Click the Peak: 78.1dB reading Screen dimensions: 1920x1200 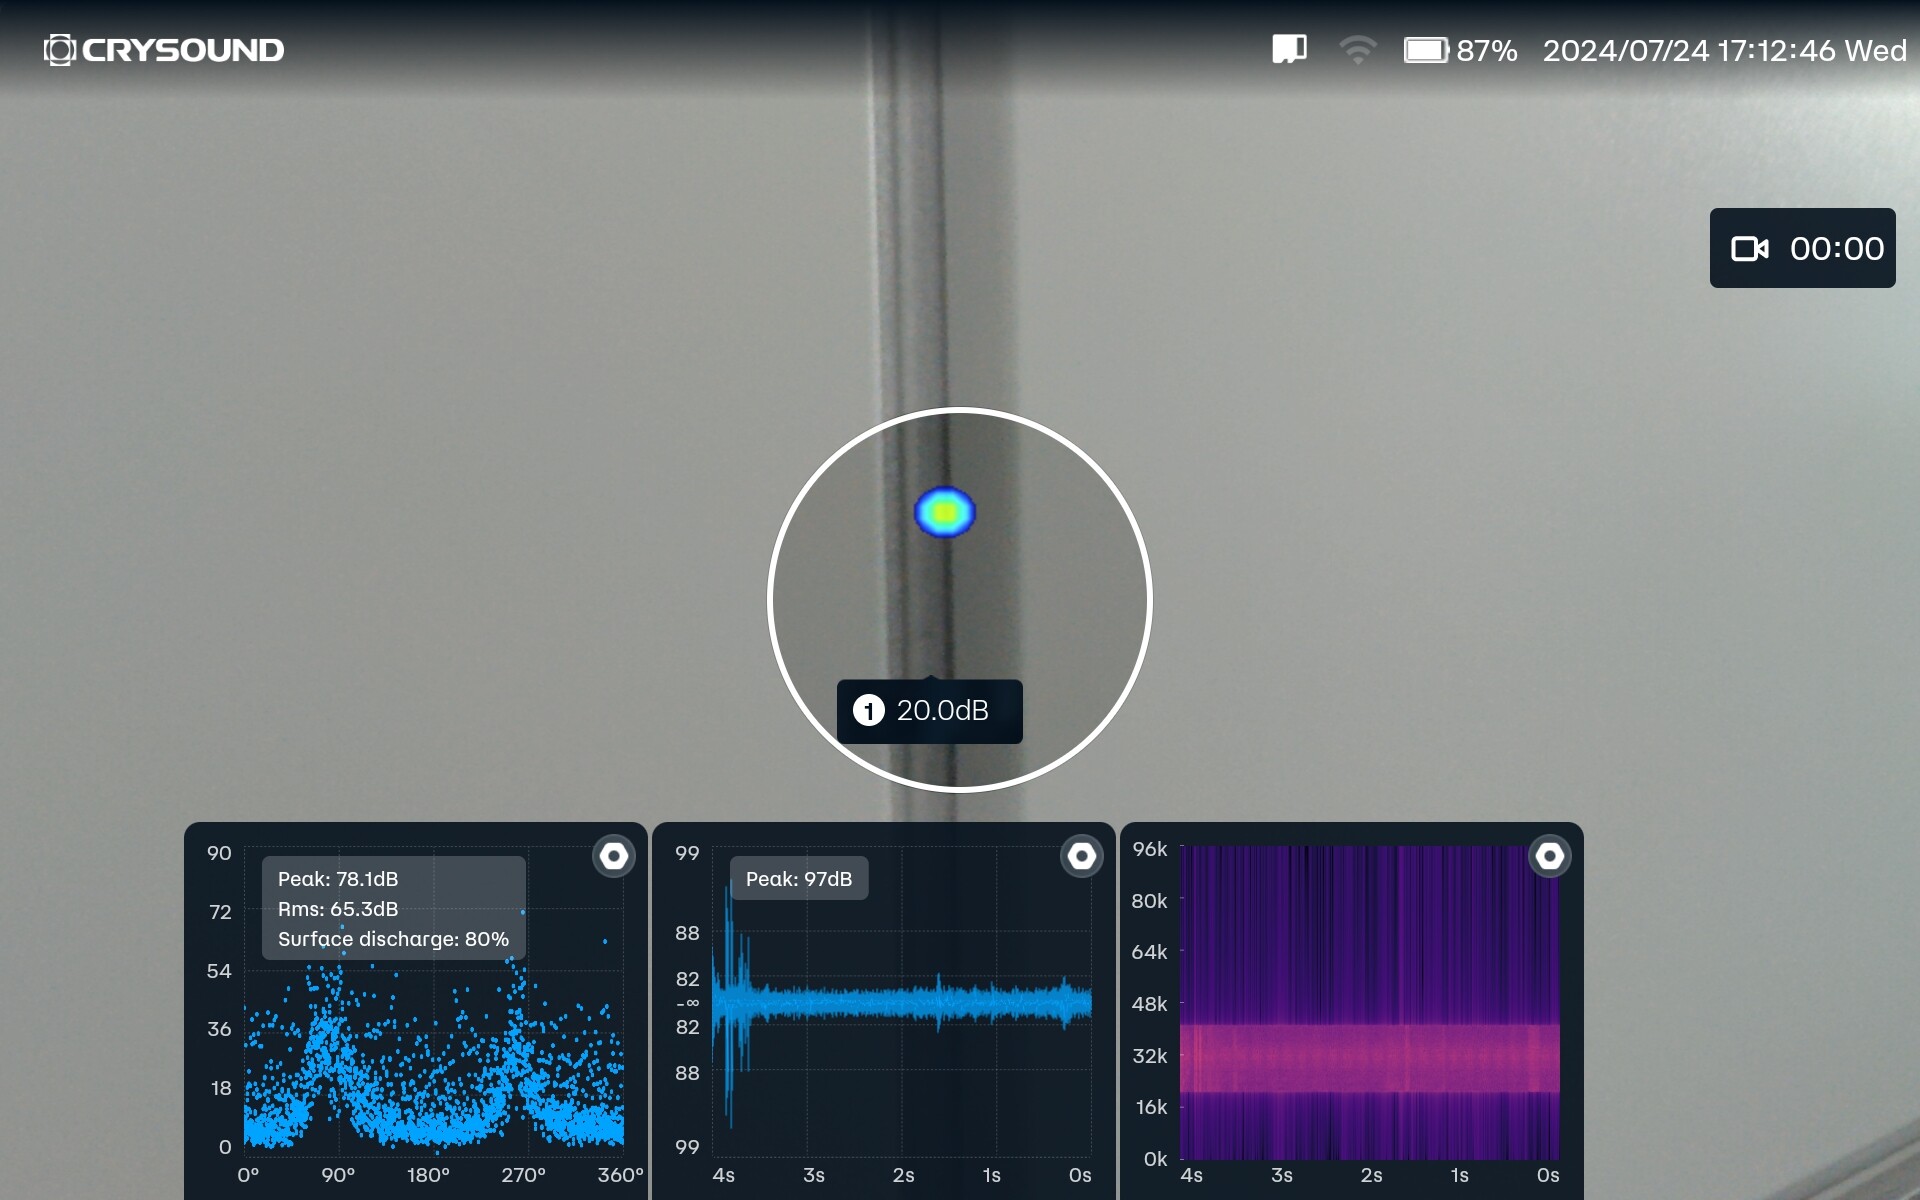338,879
